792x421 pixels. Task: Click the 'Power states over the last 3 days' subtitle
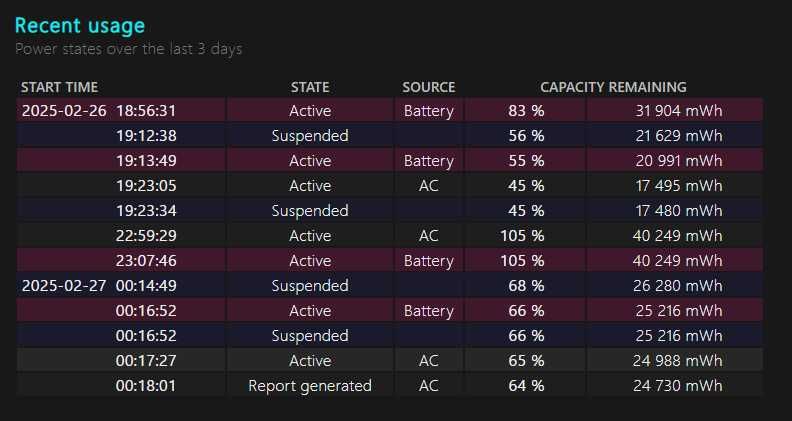[x=129, y=49]
